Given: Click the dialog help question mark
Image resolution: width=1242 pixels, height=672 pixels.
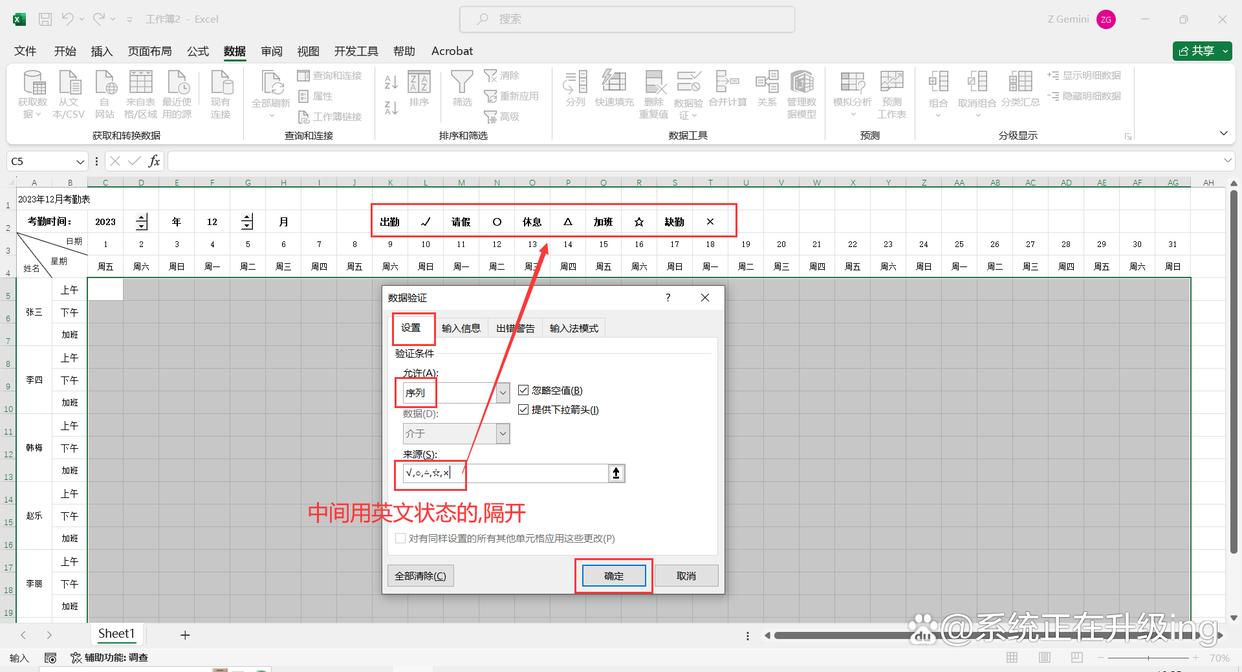Looking at the screenshot, I should point(668,298).
